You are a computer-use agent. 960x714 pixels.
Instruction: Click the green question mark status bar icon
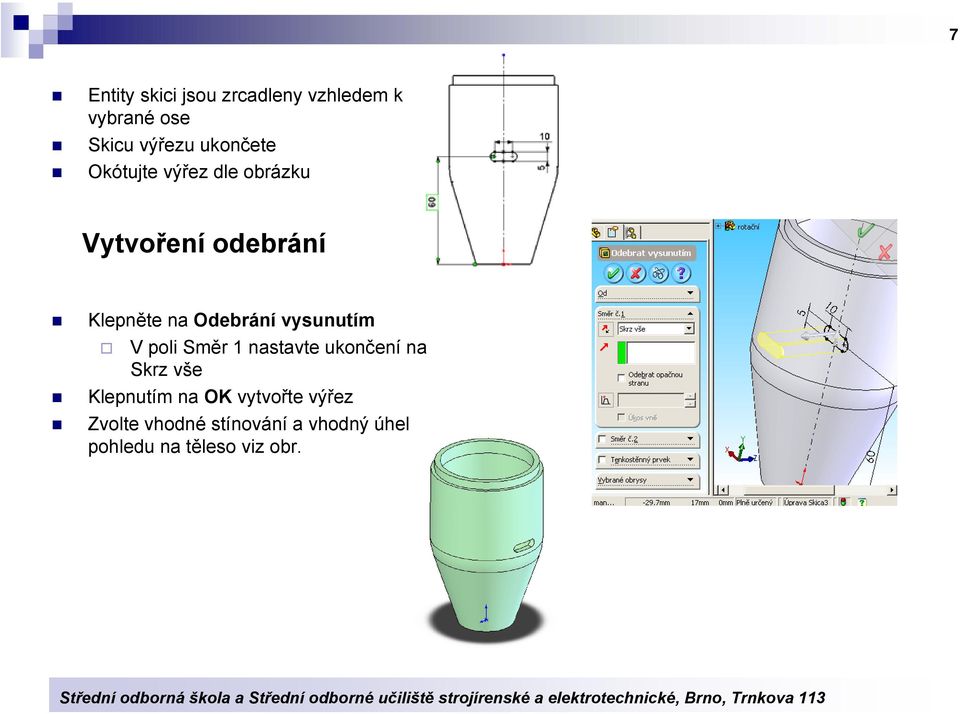pos(862,502)
